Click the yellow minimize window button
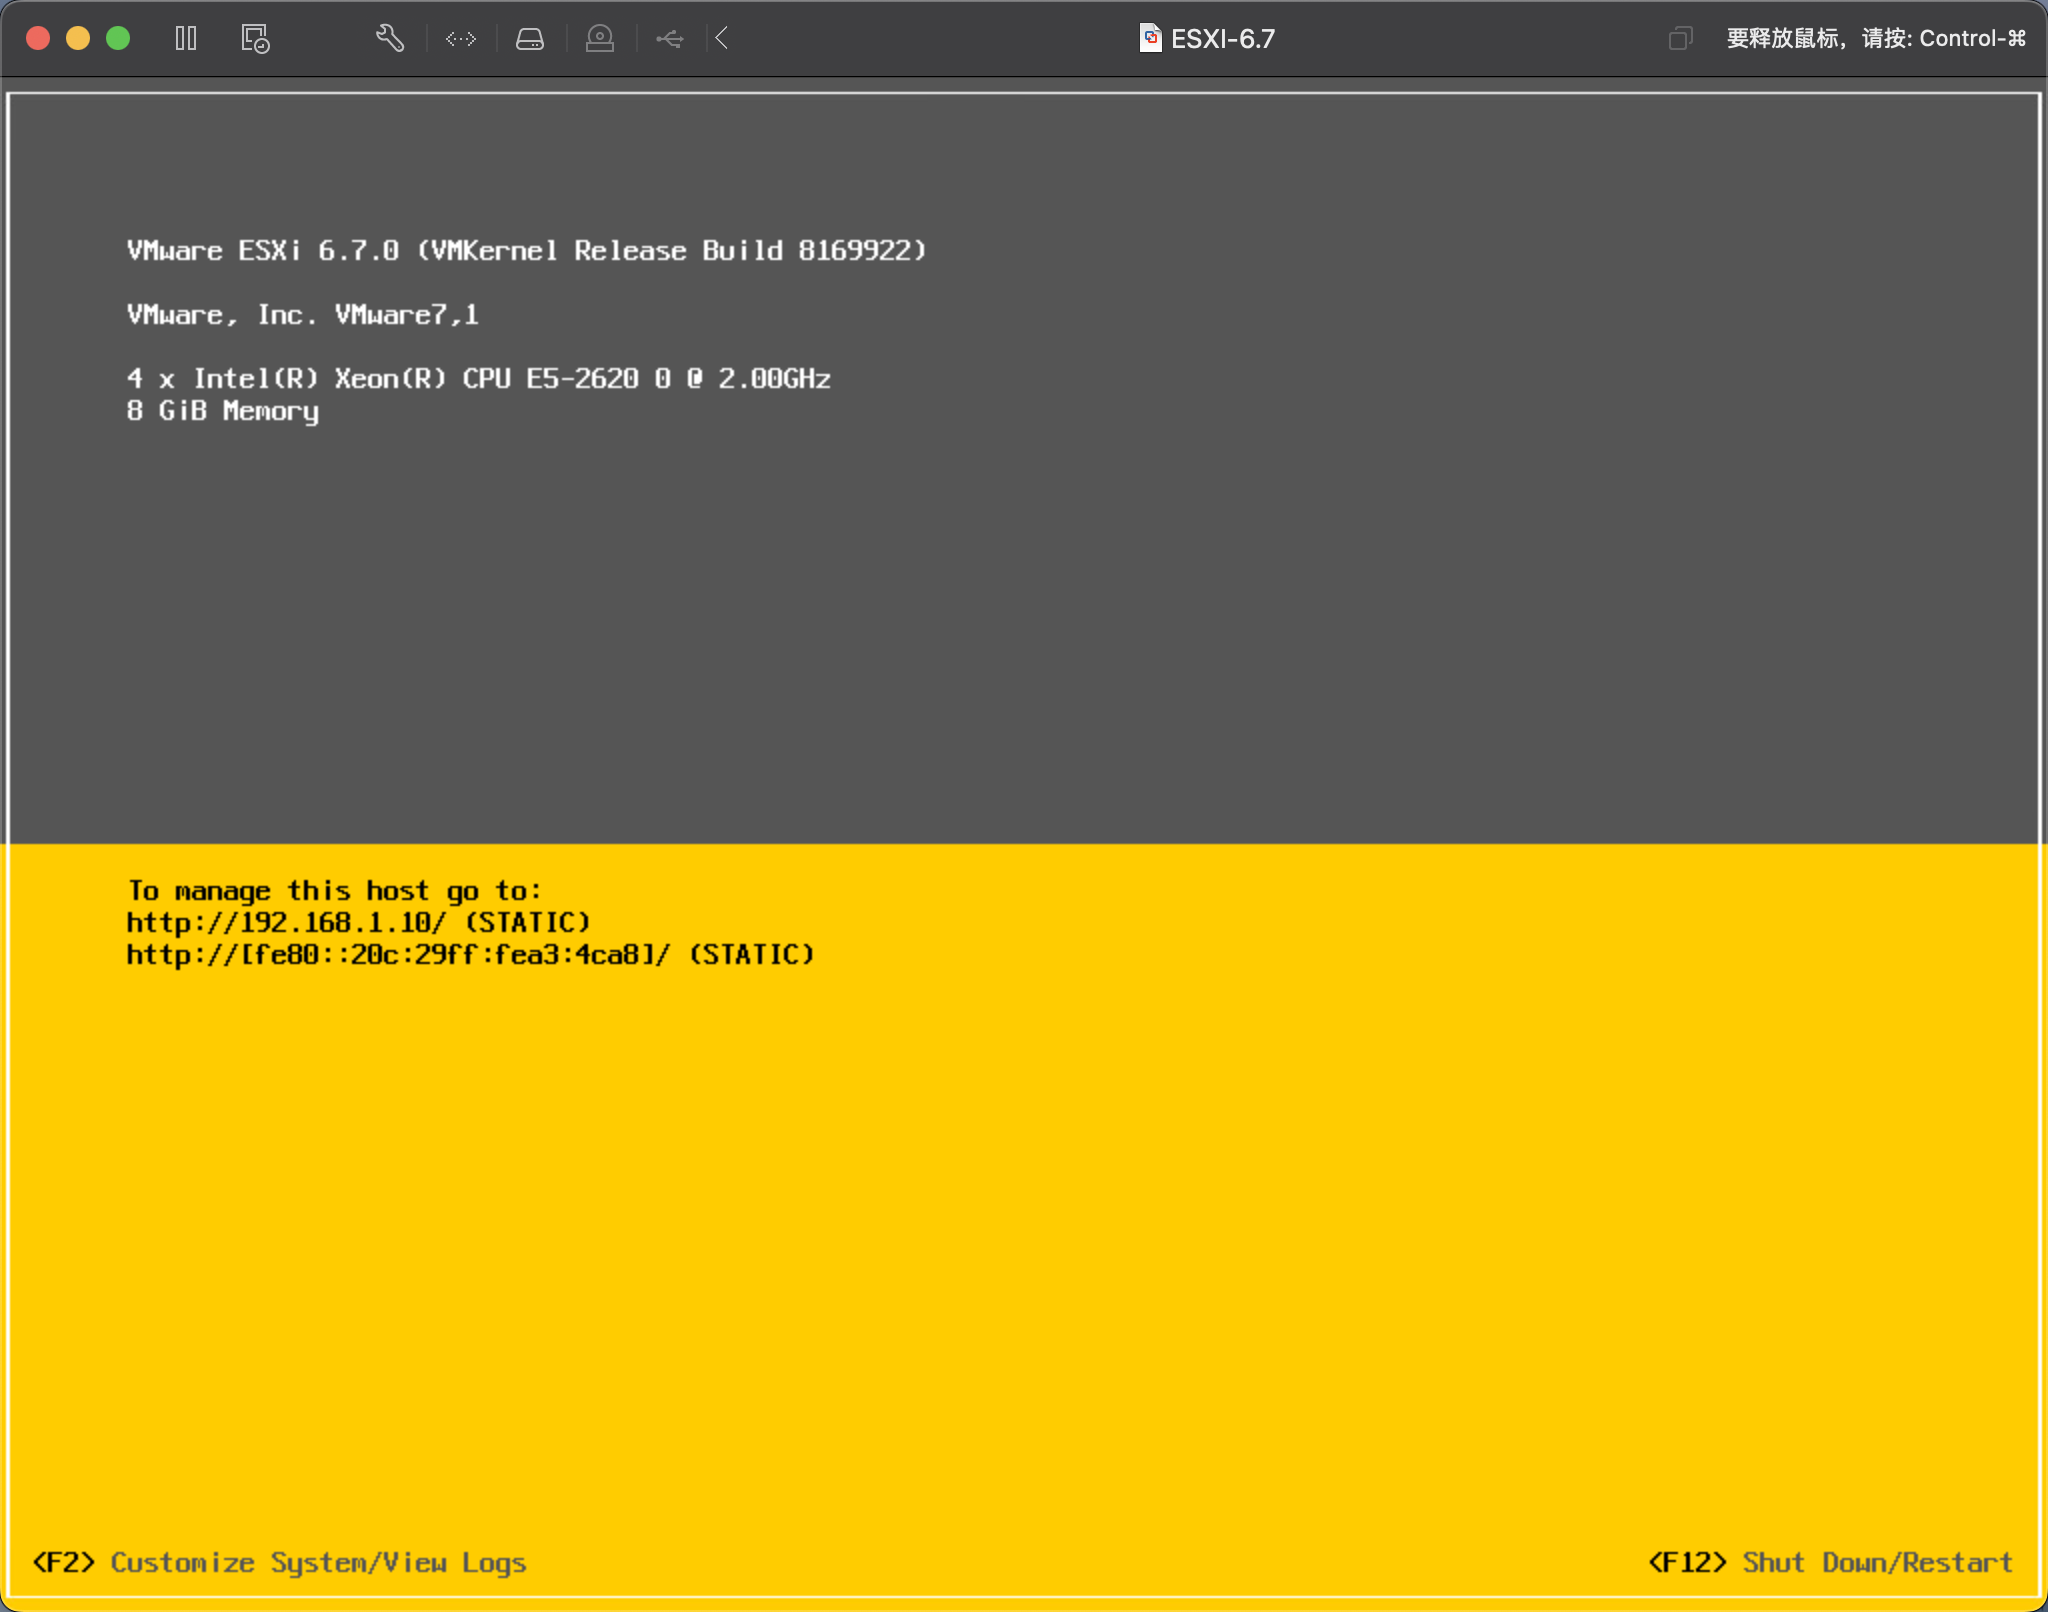Image resolution: width=2048 pixels, height=1612 pixels. [x=78, y=38]
